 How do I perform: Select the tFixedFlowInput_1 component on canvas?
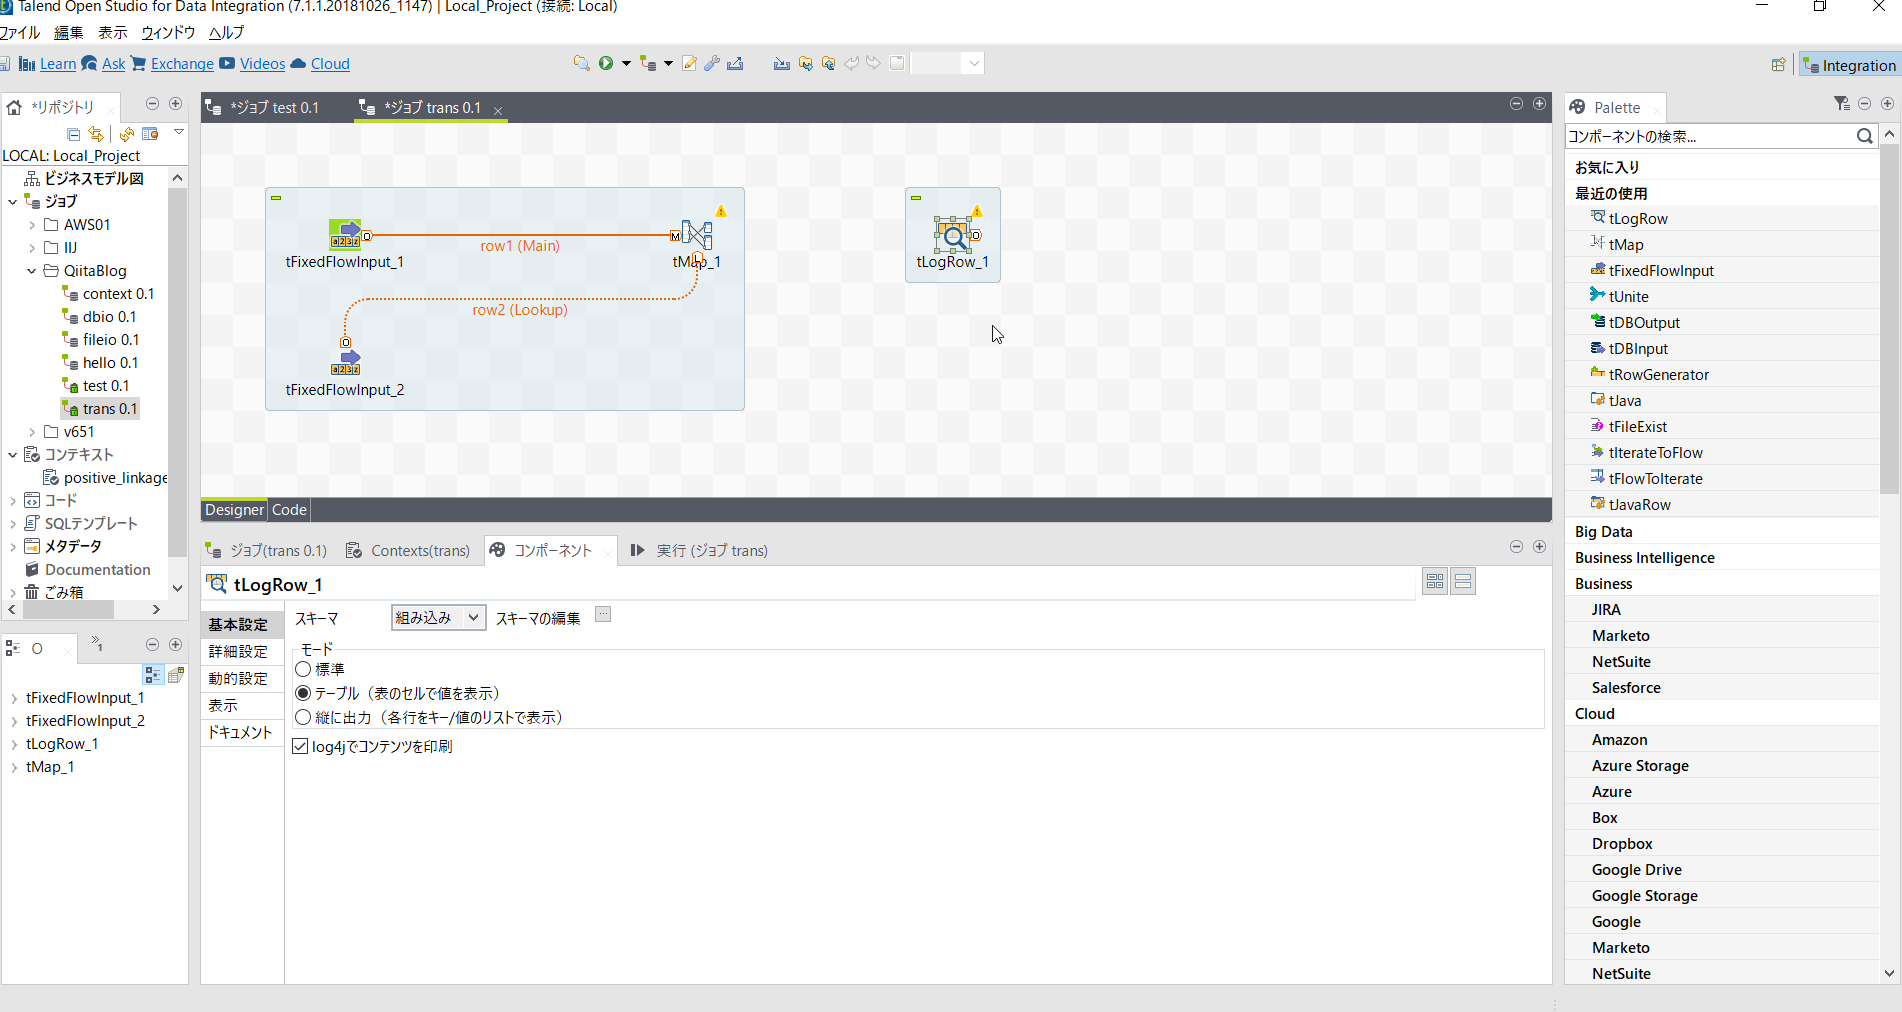pyautogui.click(x=345, y=235)
